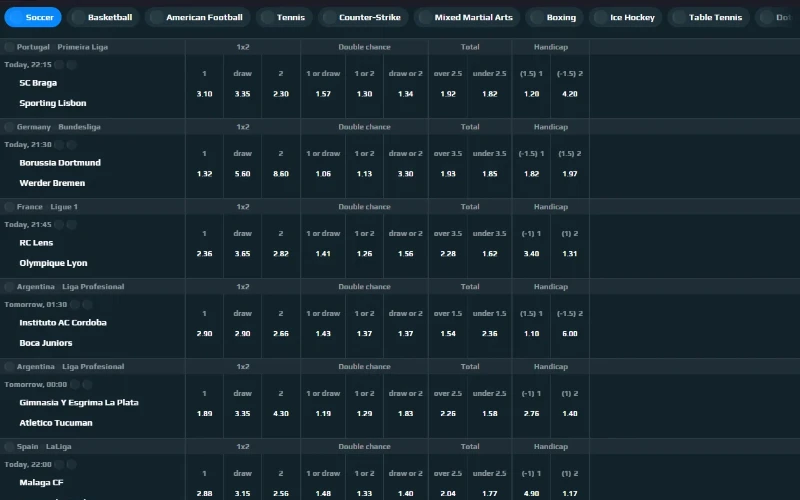The width and height of the screenshot is (800, 500).
Task: Open the Ligue 1 league link
Action: point(64,207)
